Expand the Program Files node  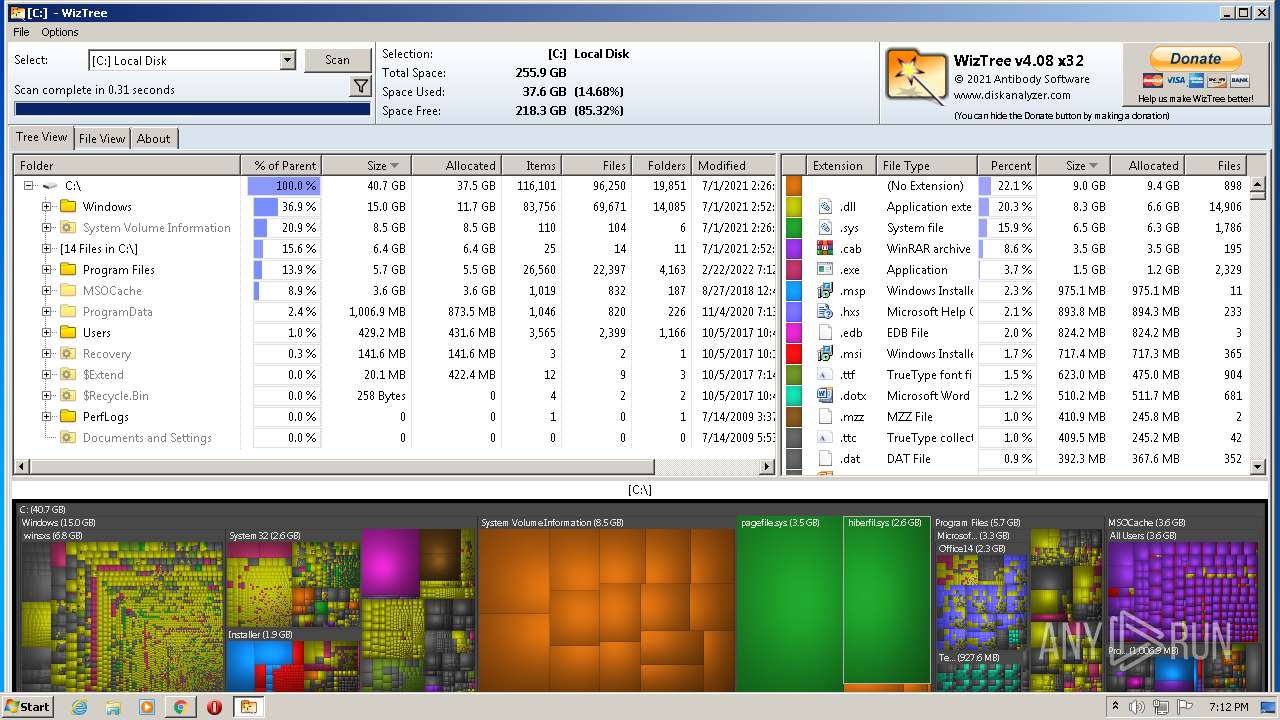point(47,270)
